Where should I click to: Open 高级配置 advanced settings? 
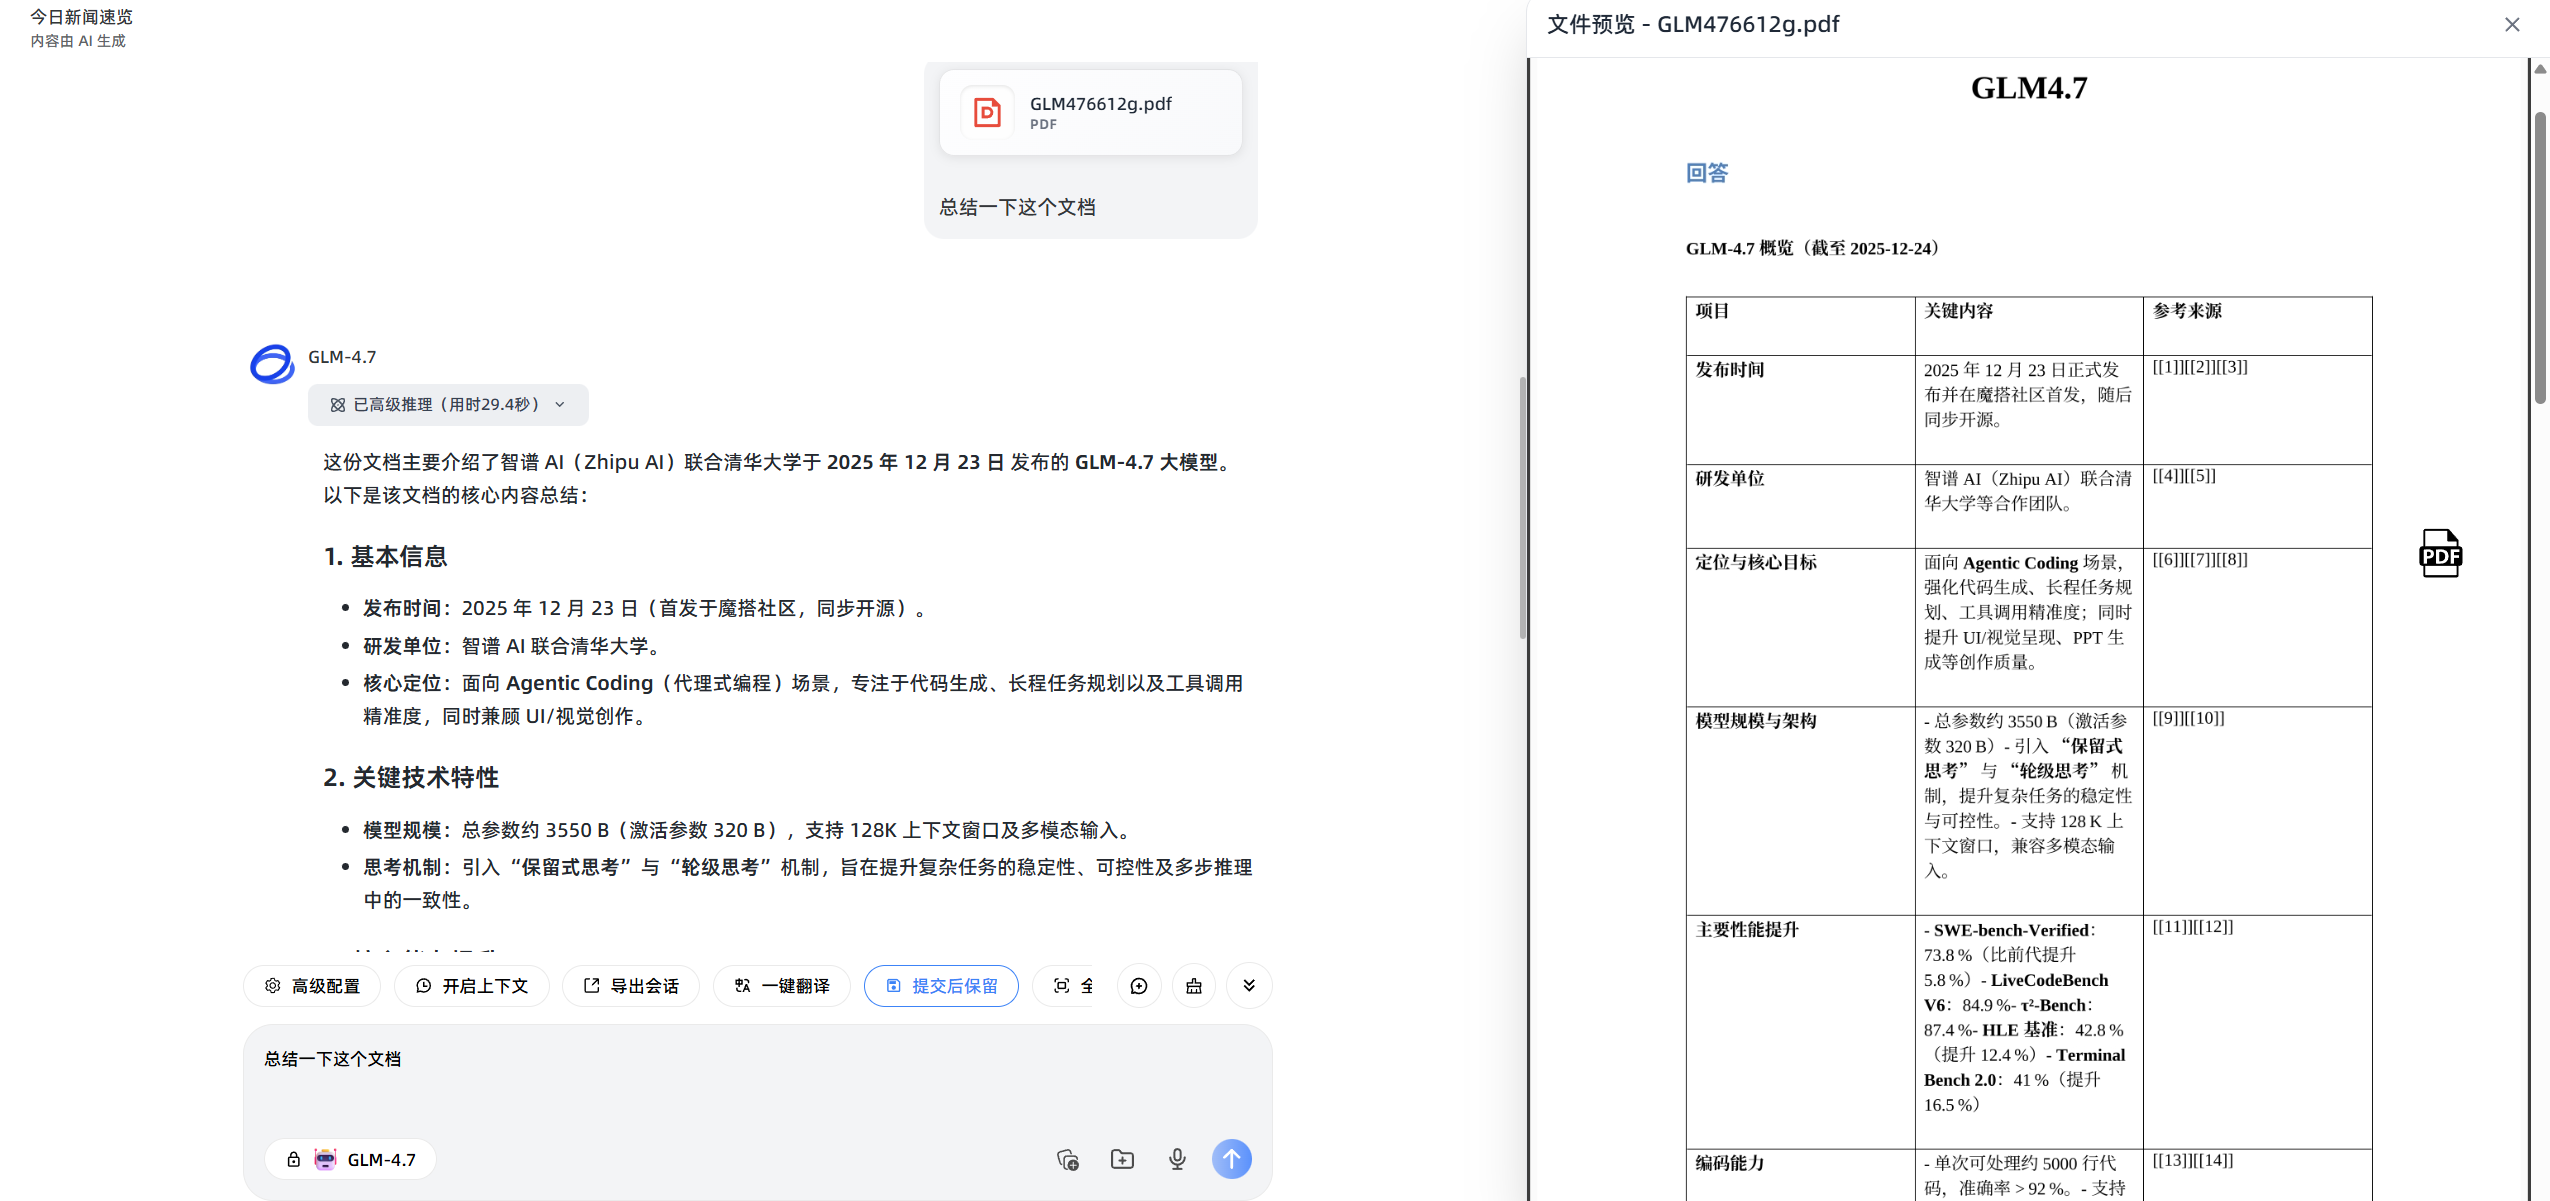(x=312, y=986)
